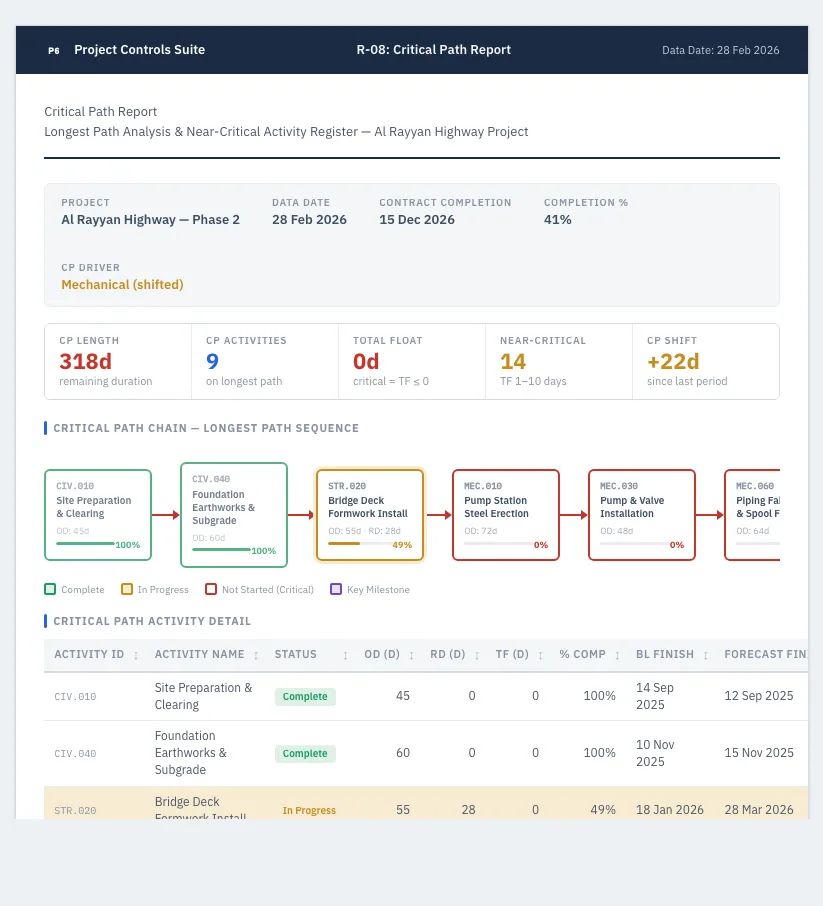Sort by RD (D) column arrow icon
Image resolution: width=823 pixels, height=906 pixels.
point(477,655)
